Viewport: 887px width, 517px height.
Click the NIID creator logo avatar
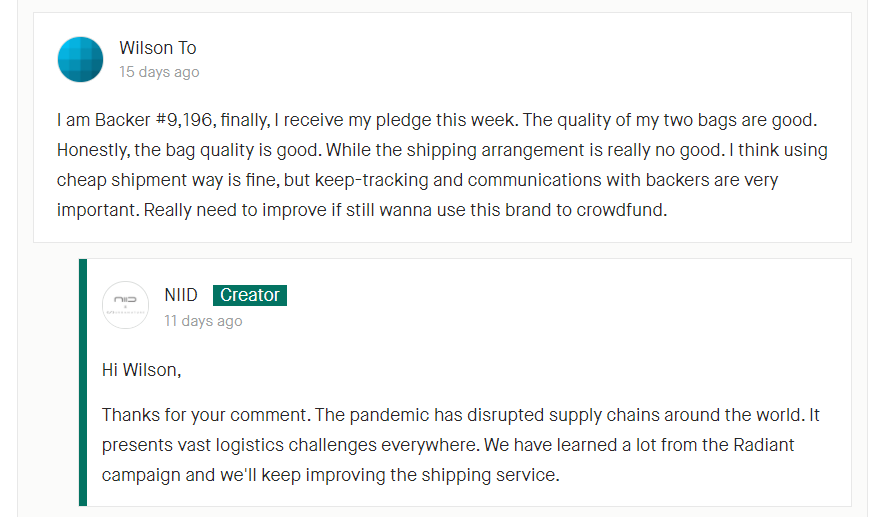tap(126, 305)
